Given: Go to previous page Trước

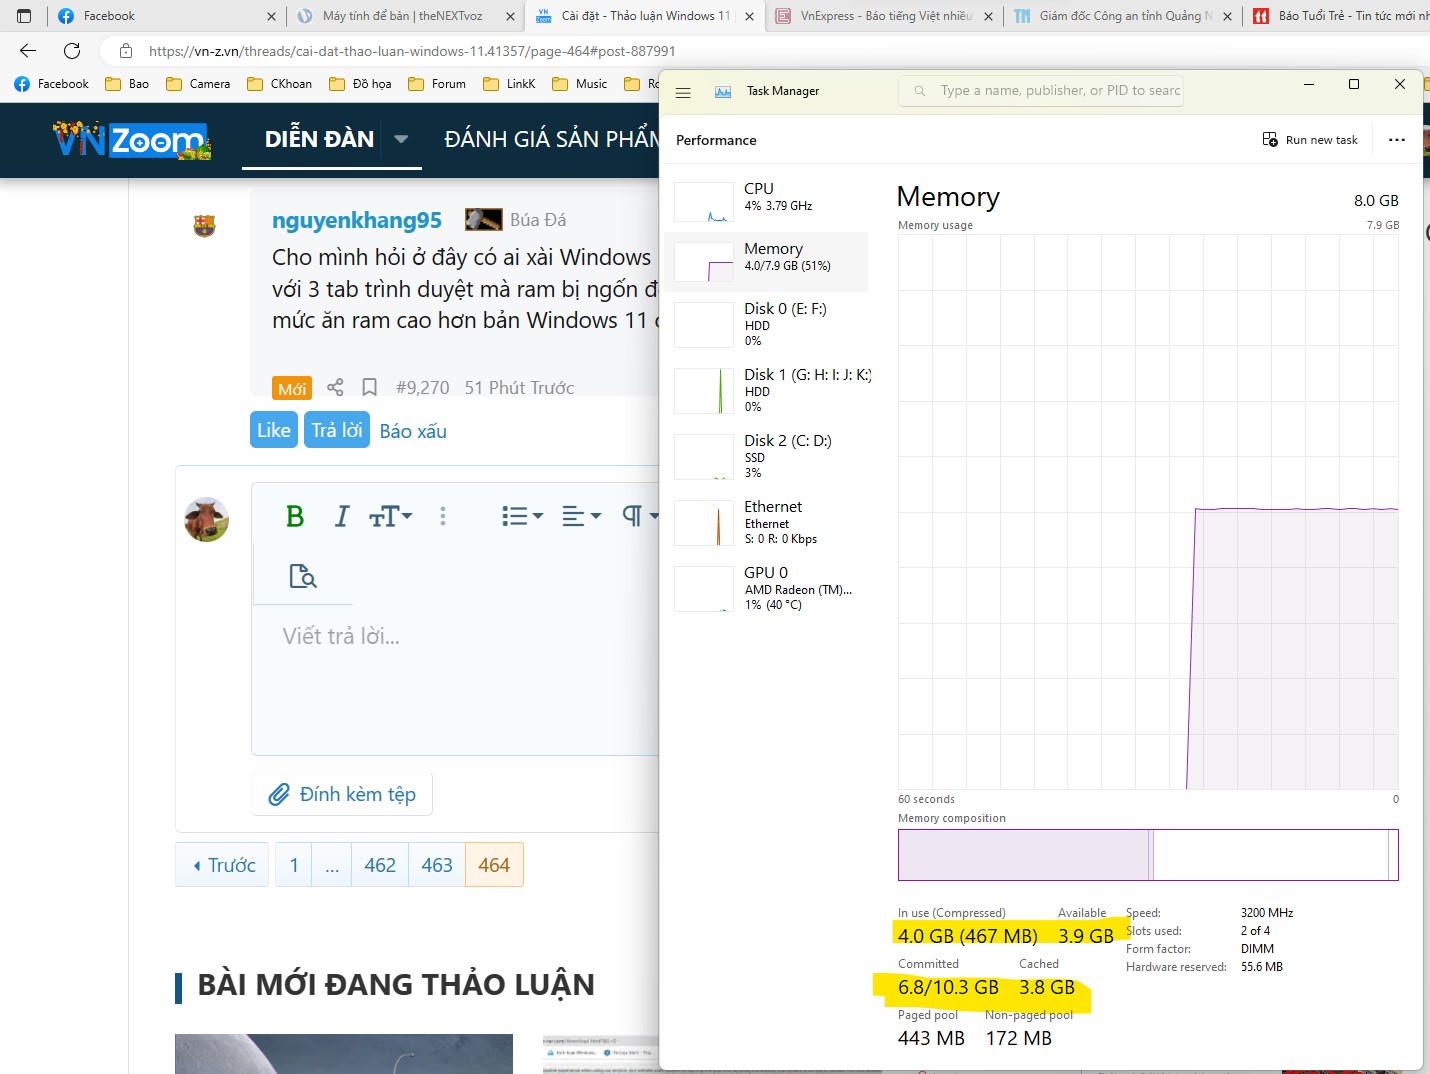Looking at the screenshot, I should click(223, 865).
